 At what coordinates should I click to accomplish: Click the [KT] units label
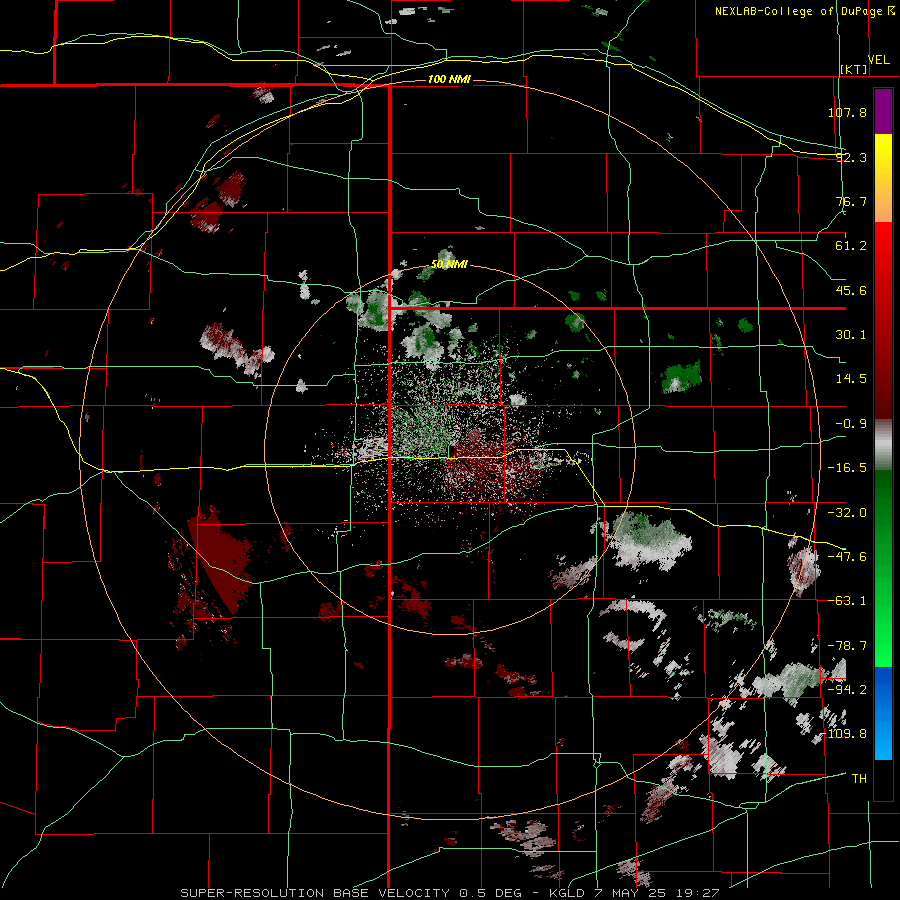pos(854,69)
